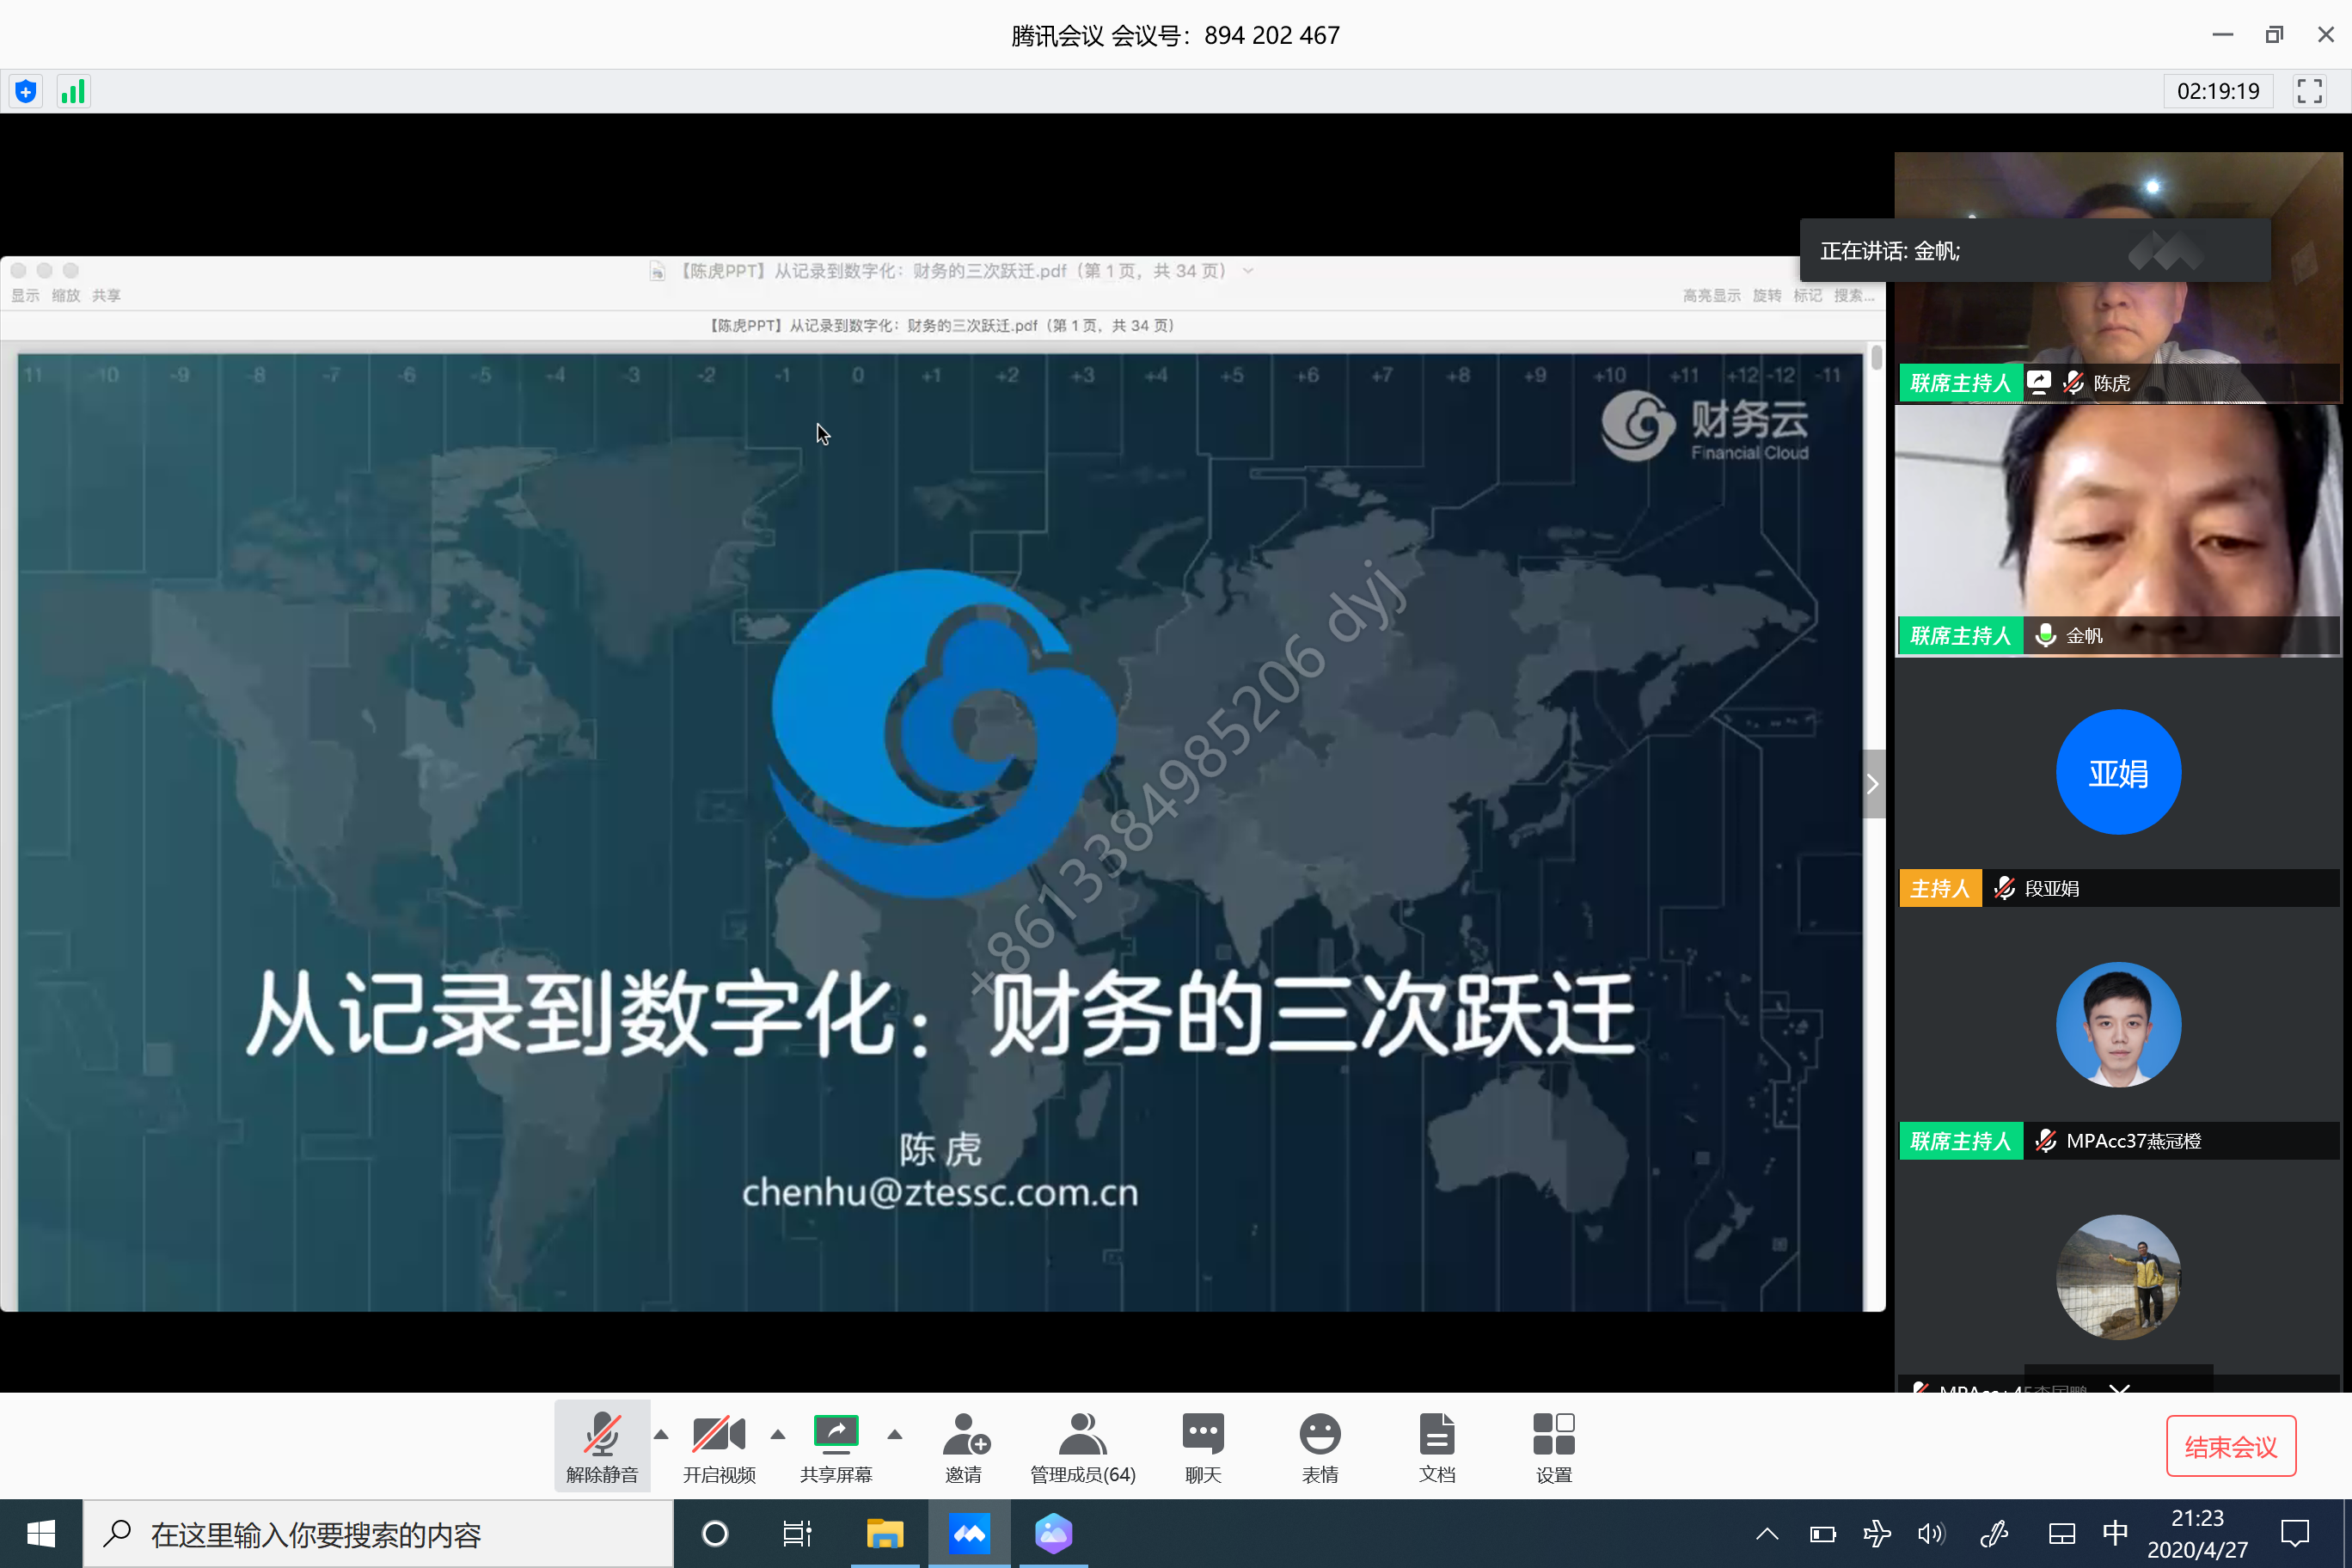Unmute microphone with 解除静音 button
Image resolution: width=2352 pixels, height=1568 pixels.
(601, 1446)
